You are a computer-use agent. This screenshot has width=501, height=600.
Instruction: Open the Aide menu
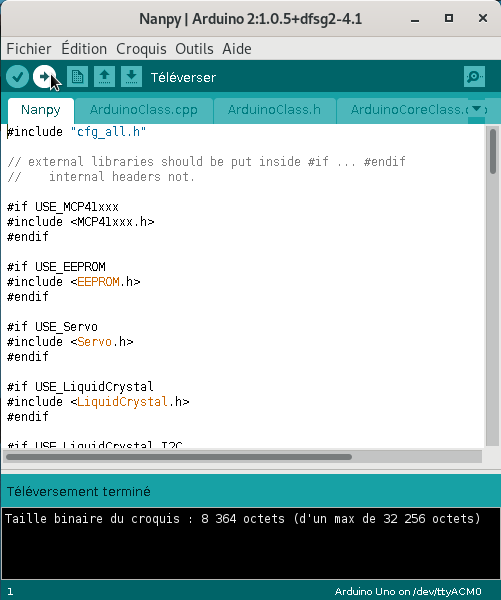(x=237, y=49)
